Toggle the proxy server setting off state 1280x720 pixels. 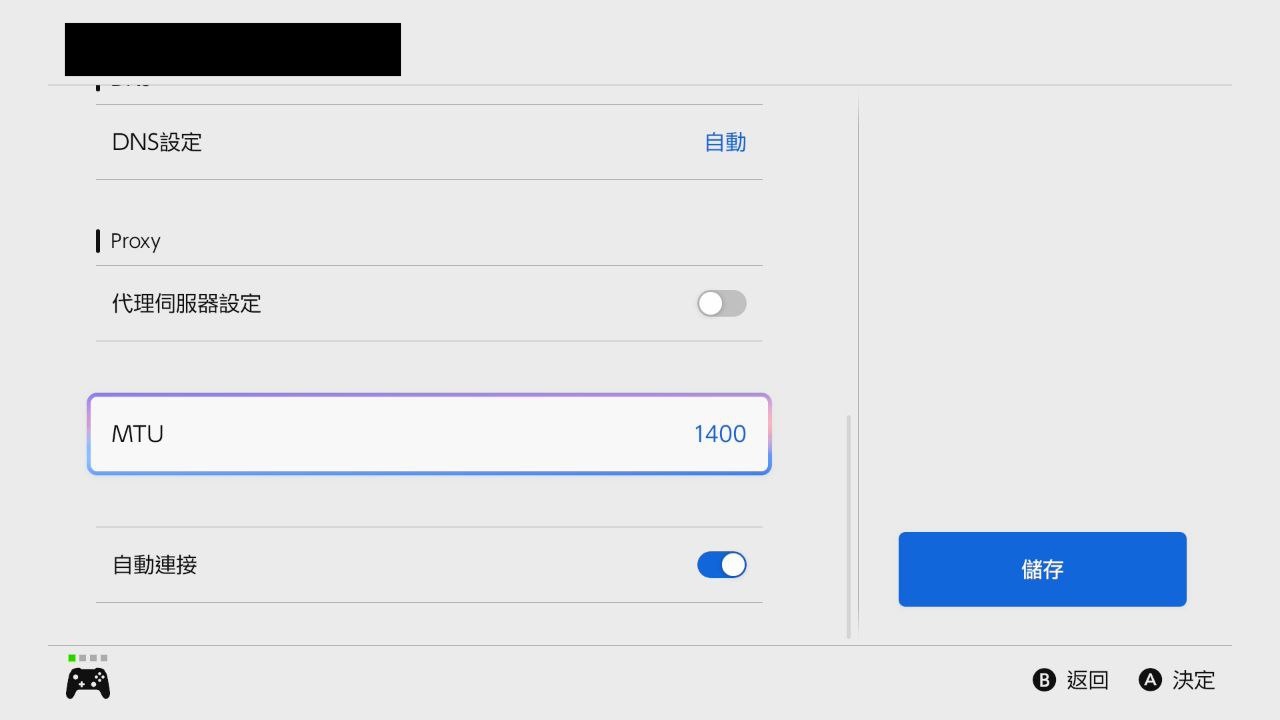[x=720, y=303]
